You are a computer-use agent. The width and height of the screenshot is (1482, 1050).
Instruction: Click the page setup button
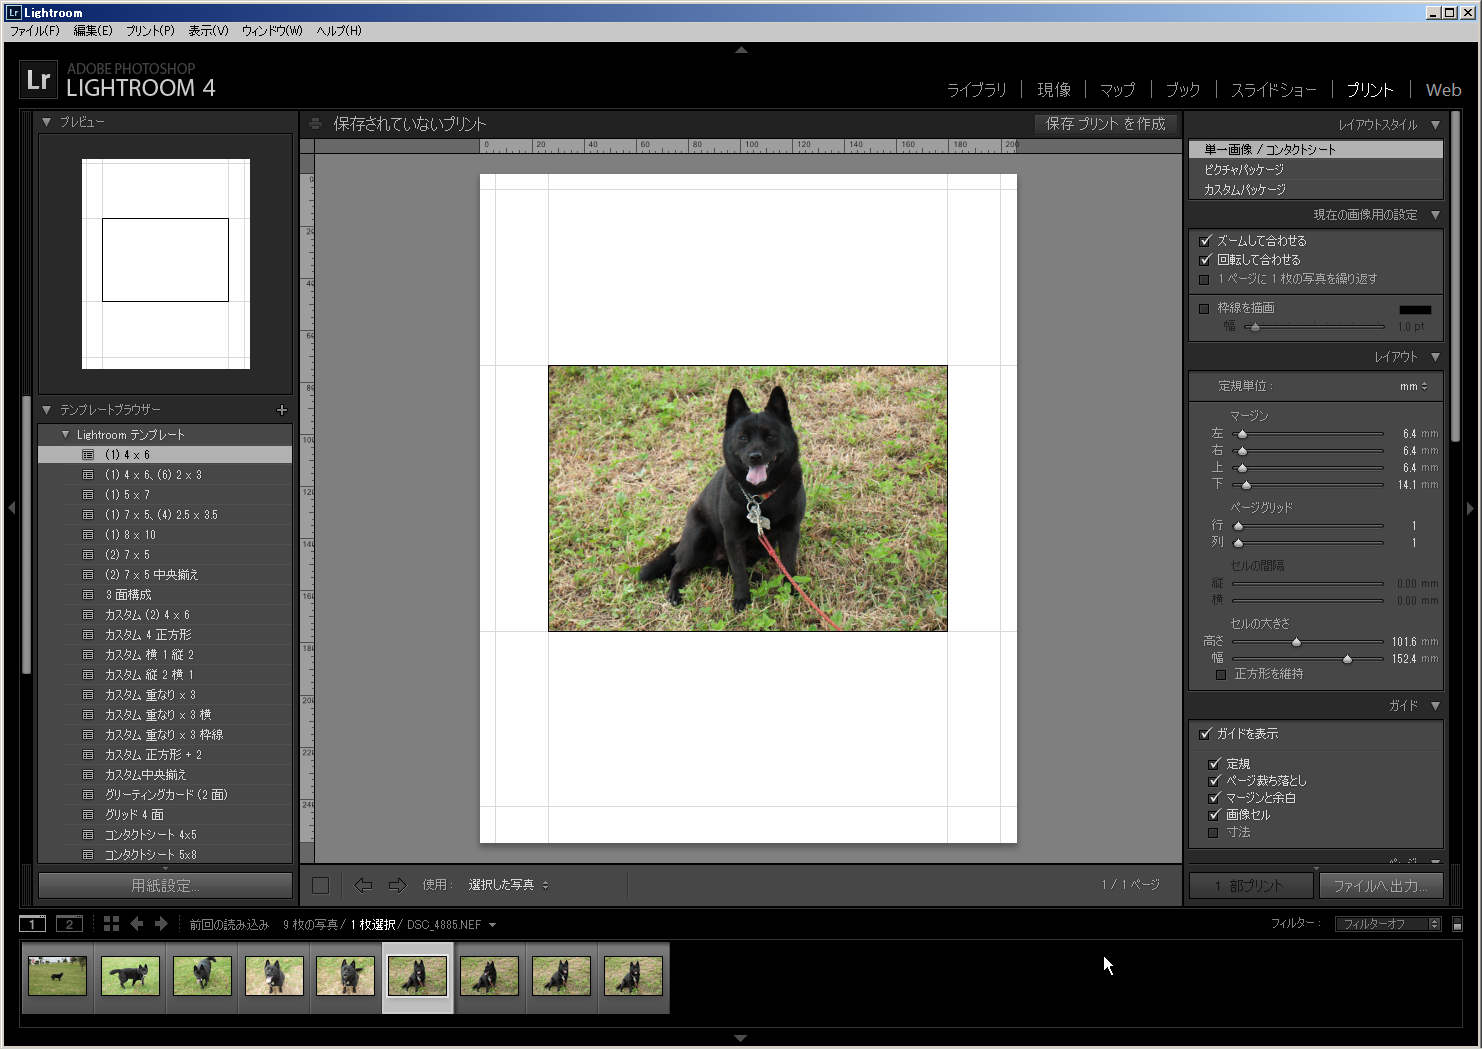[x=165, y=886]
